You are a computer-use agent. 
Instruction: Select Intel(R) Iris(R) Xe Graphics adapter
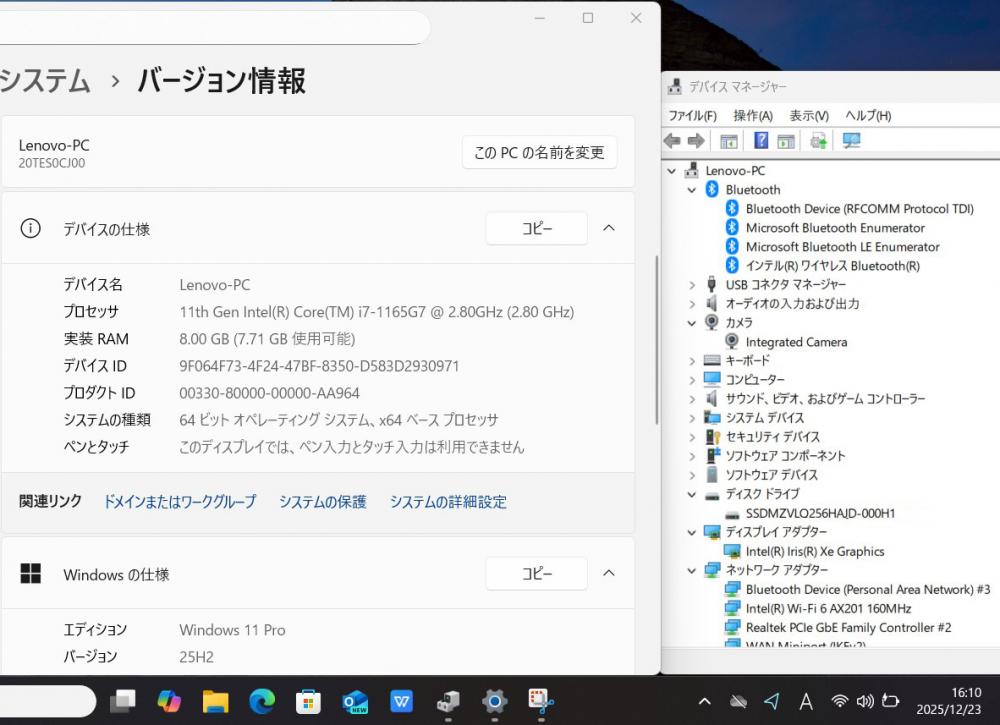click(814, 551)
